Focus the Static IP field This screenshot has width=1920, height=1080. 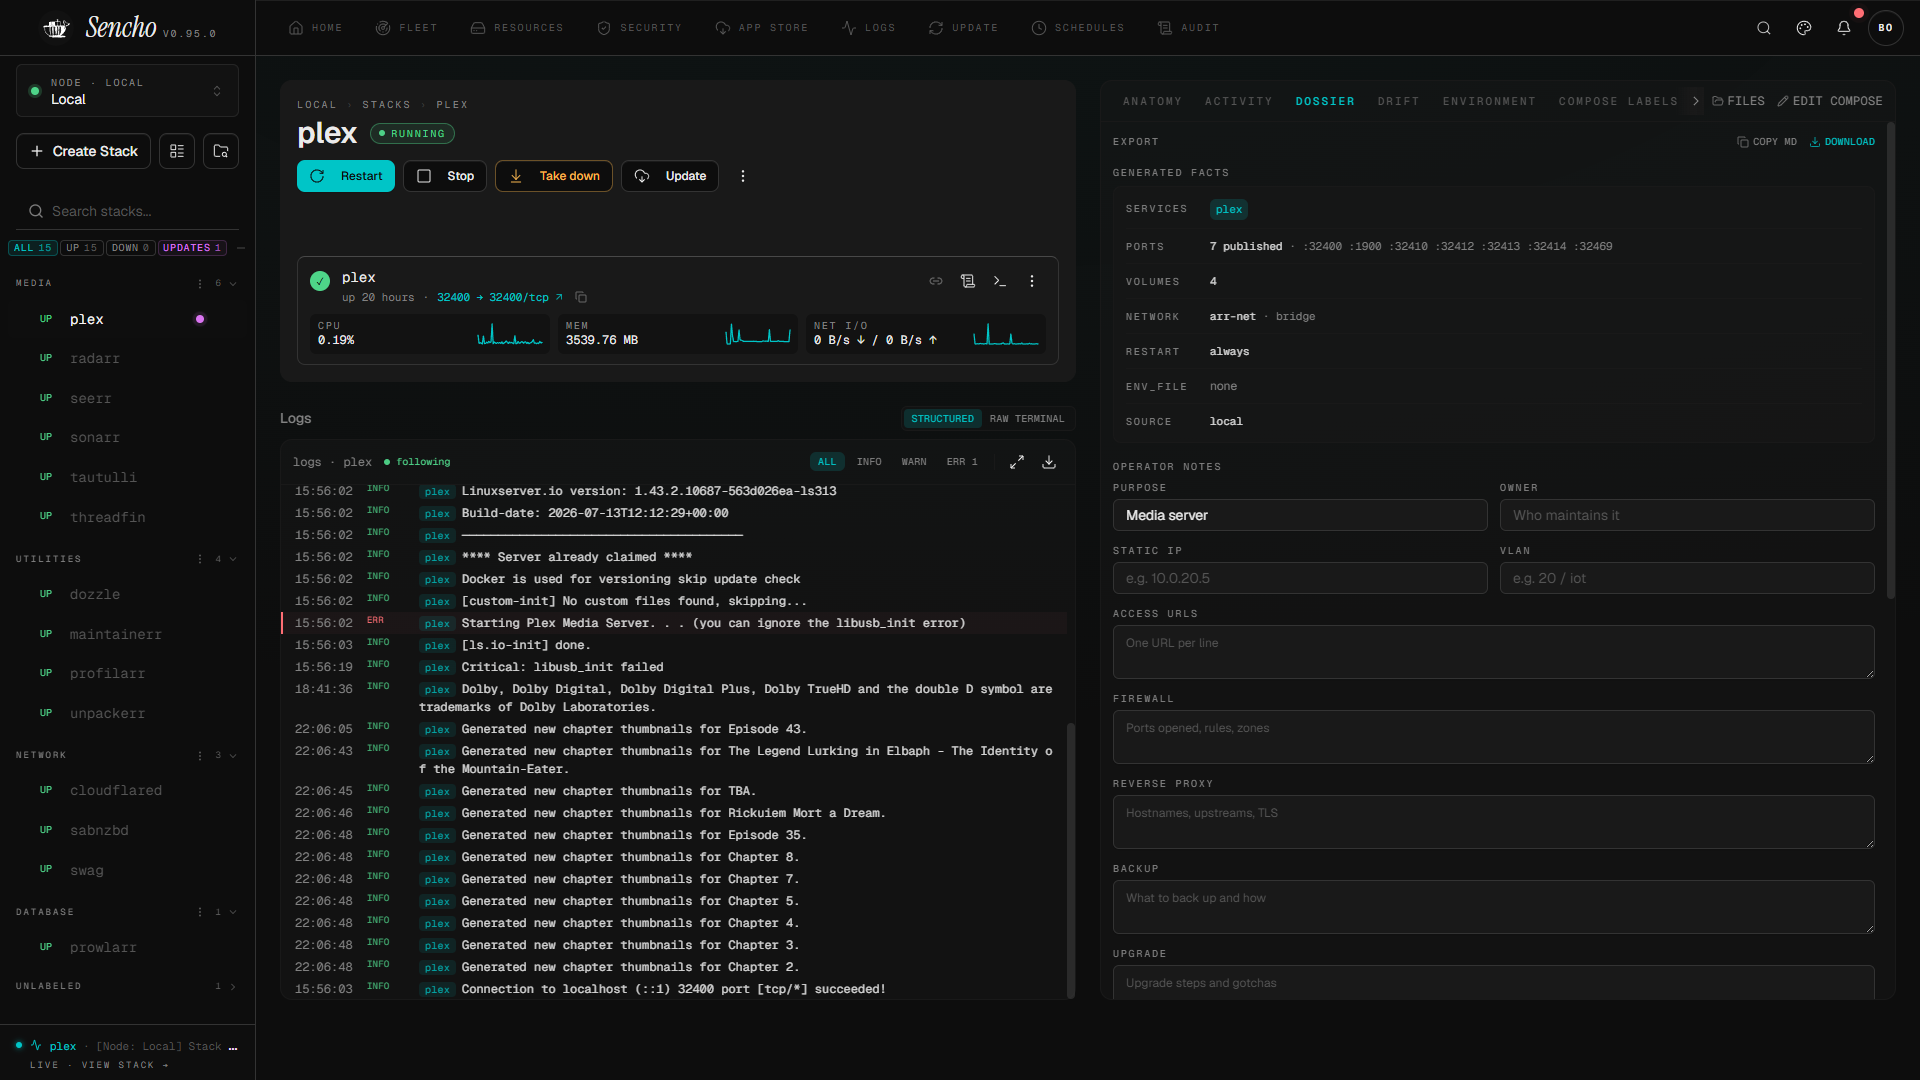point(1300,578)
